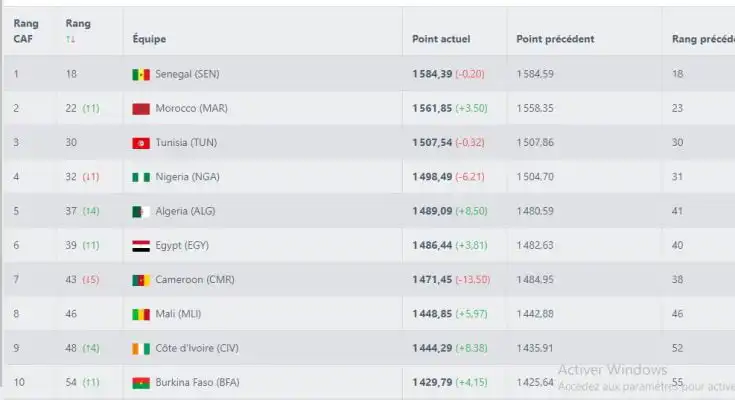Sort table using Rang column arrows
Viewport: 735px width, 400px height.
[x=70, y=39]
